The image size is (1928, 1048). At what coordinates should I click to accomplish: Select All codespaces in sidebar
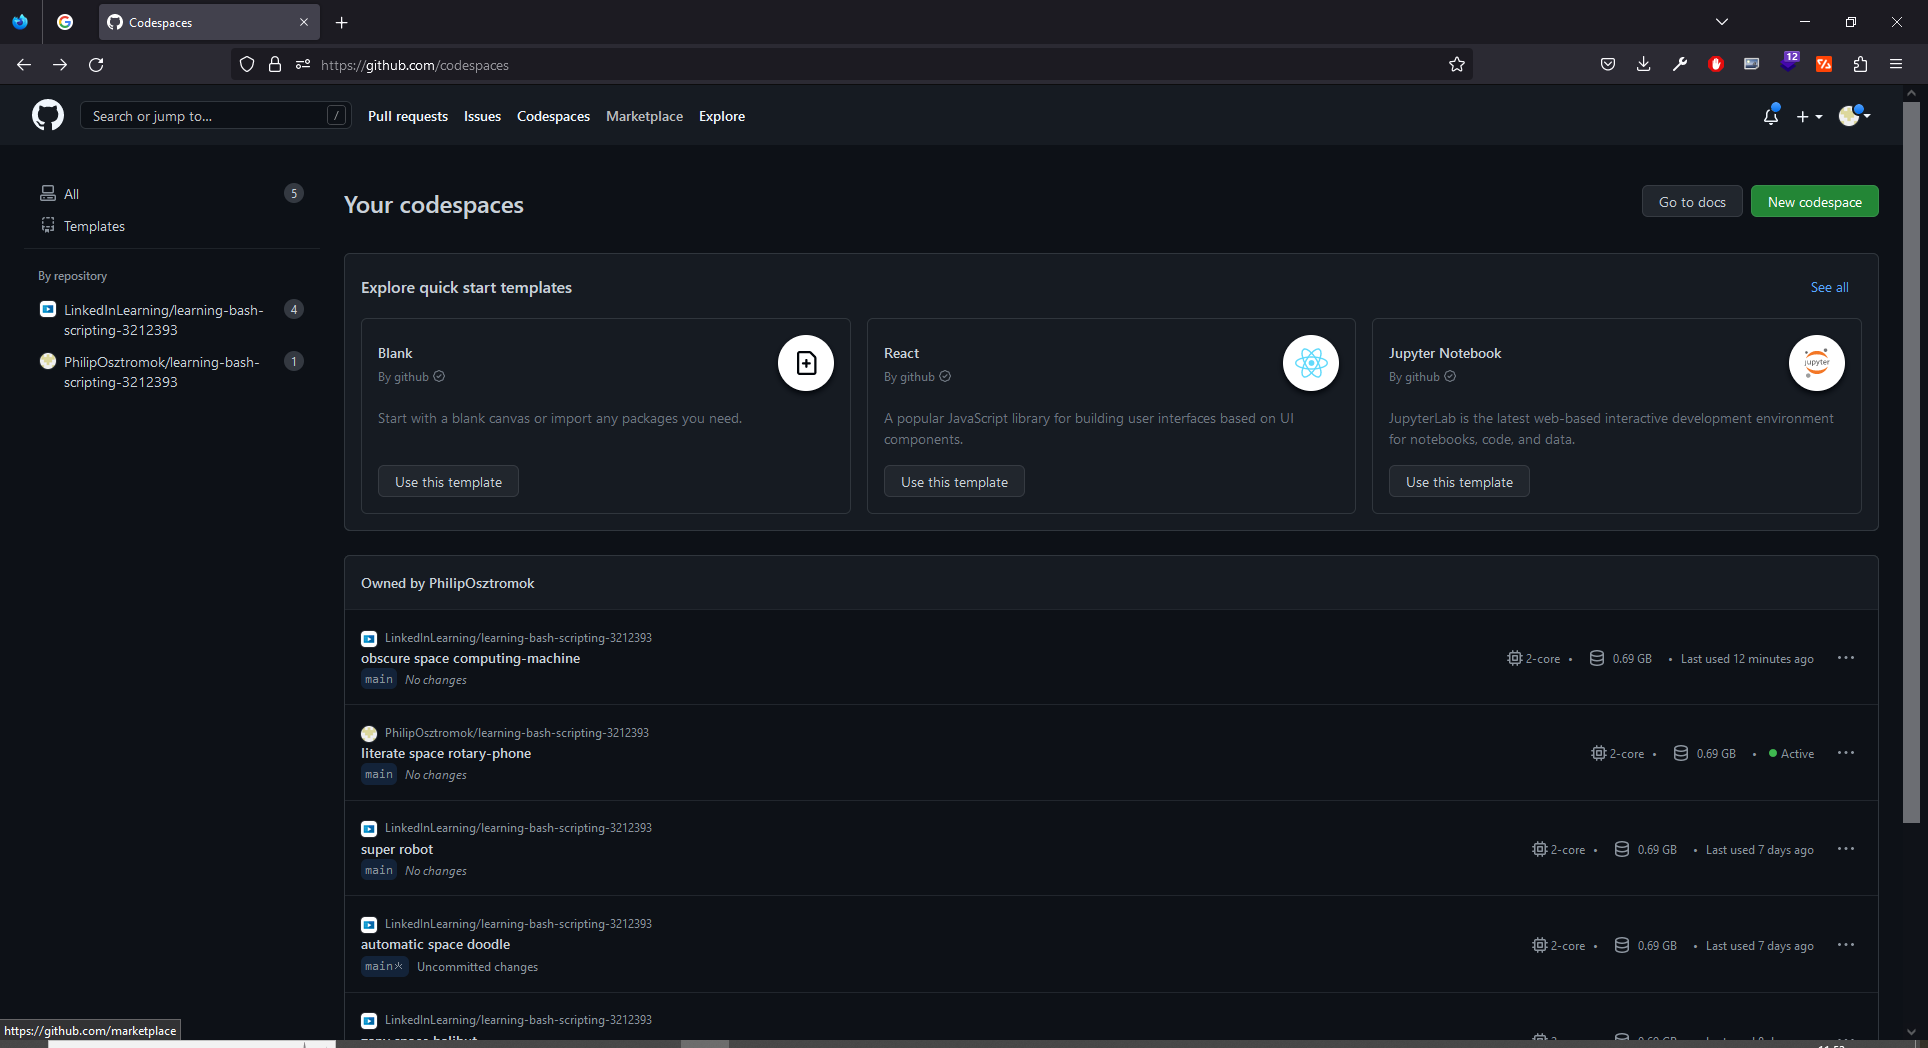pos(172,194)
